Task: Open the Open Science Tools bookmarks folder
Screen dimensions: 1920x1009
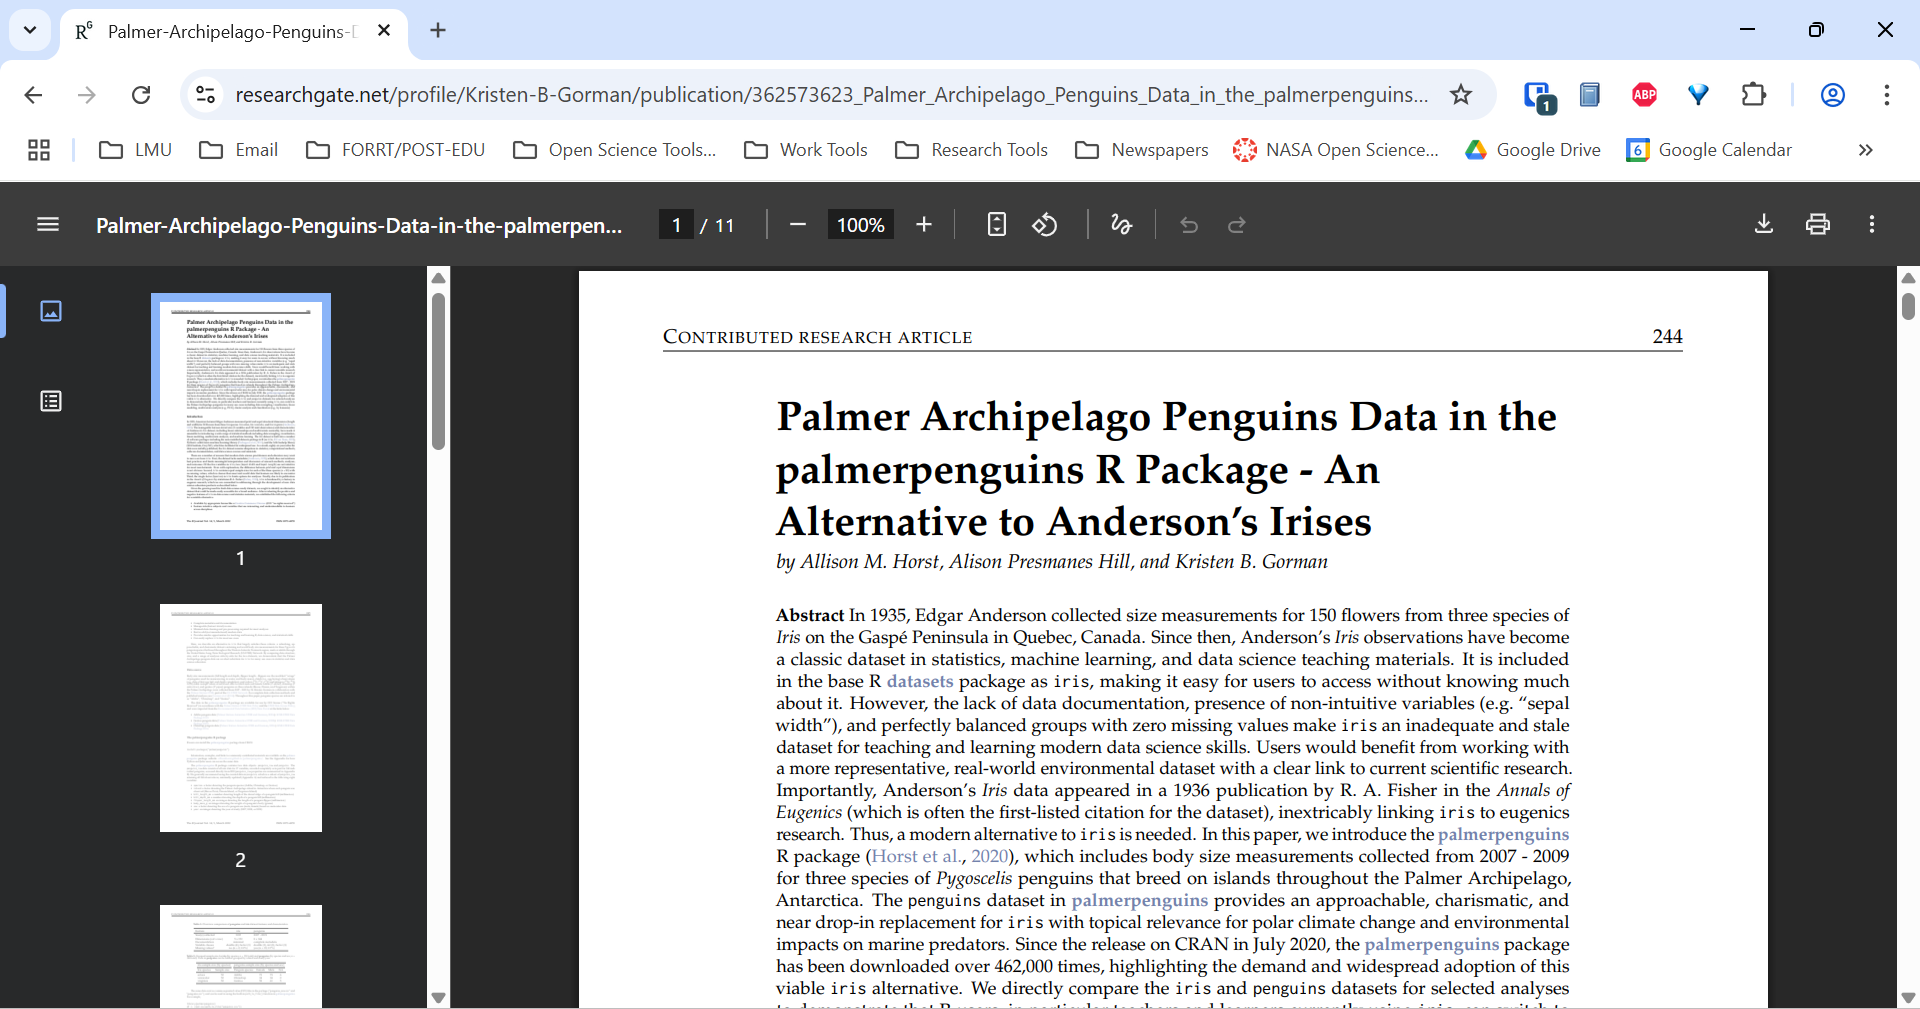Action: [615, 150]
